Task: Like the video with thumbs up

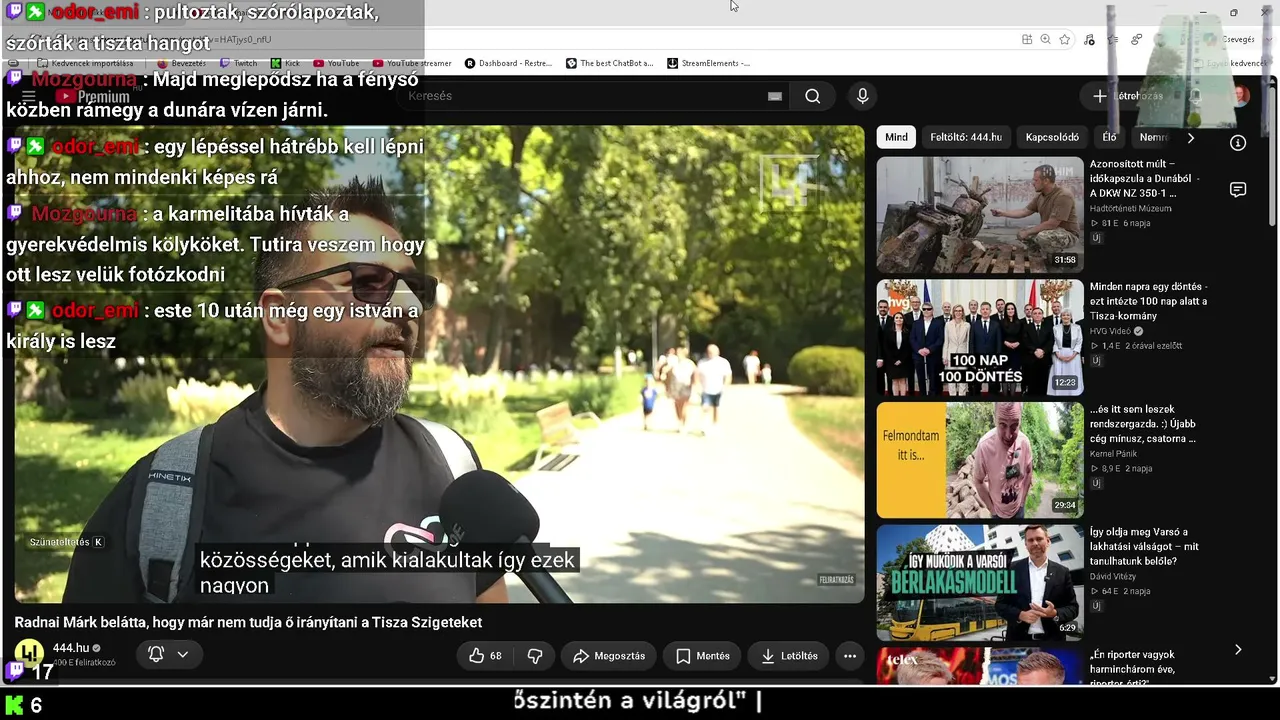Action: pyautogui.click(x=485, y=656)
